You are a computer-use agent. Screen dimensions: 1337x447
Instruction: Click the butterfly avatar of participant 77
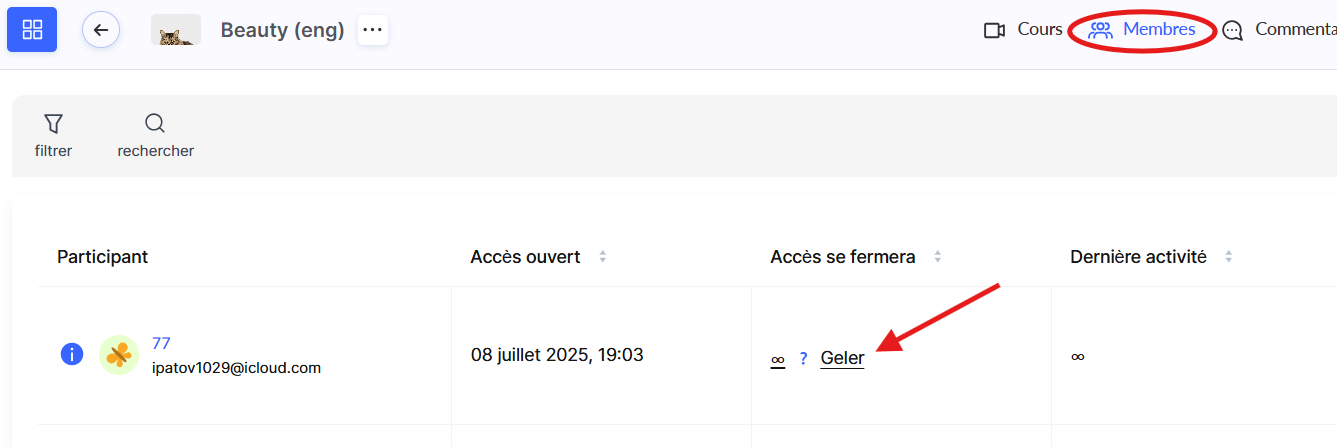119,355
